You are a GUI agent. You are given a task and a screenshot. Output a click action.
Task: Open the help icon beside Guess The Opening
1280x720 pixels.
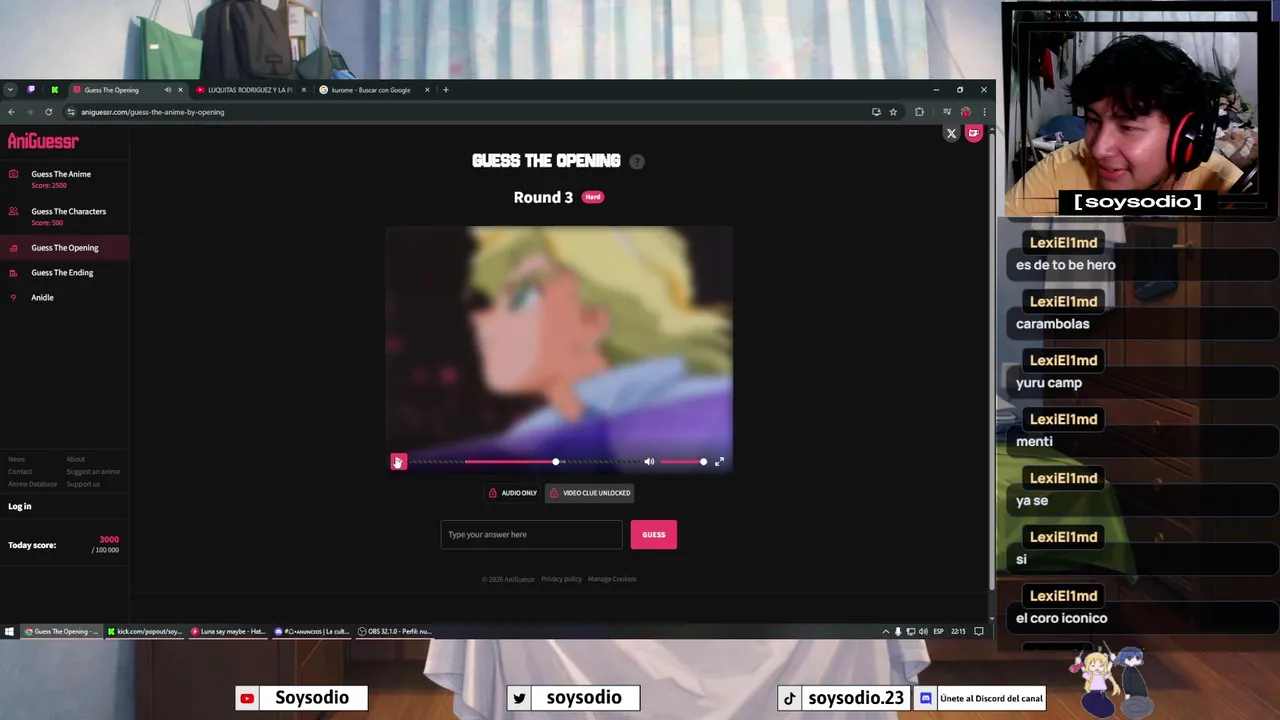click(x=637, y=161)
